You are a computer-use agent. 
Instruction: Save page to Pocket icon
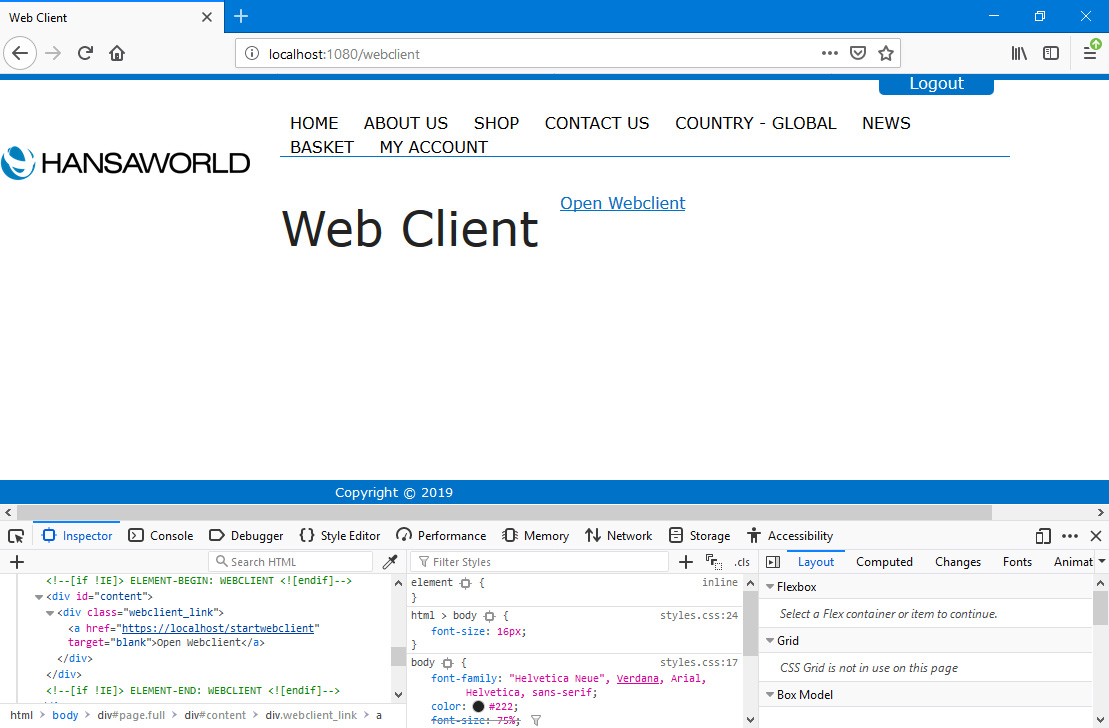coord(858,54)
